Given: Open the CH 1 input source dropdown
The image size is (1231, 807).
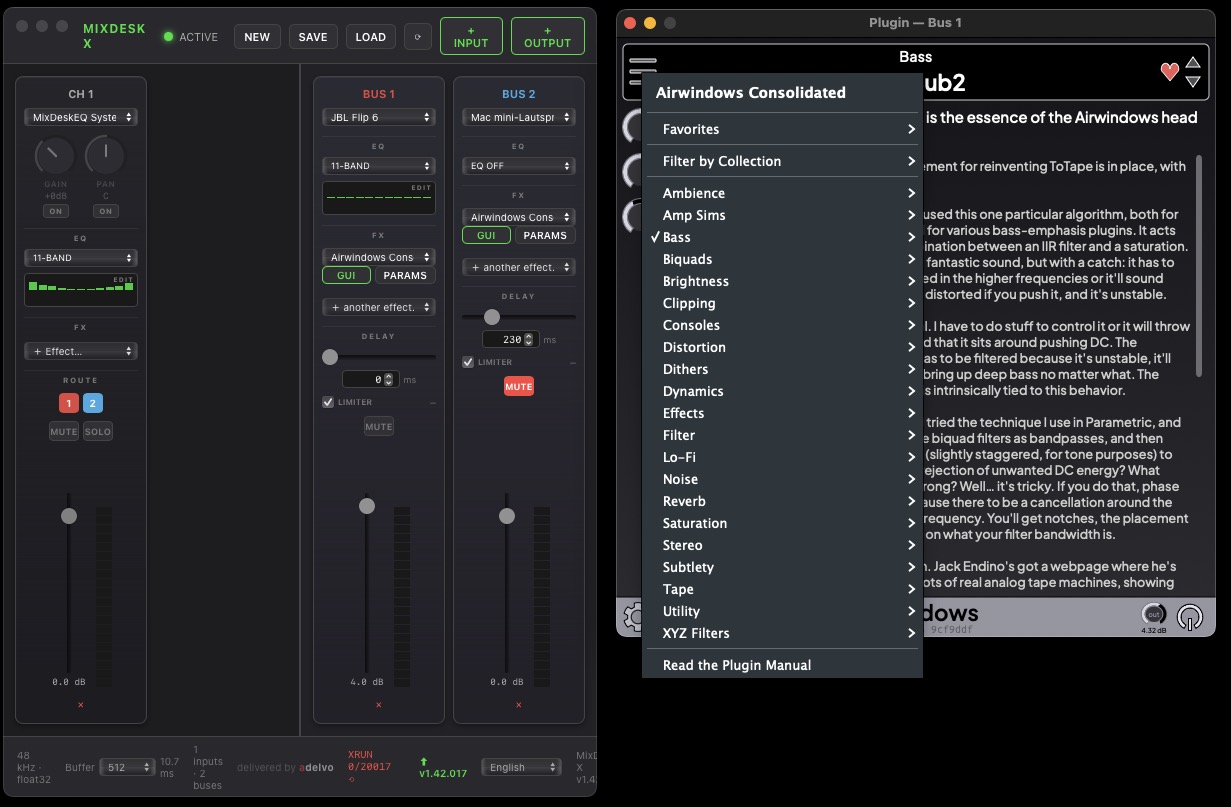Looking at the screenshot, I should coord(81,117).
